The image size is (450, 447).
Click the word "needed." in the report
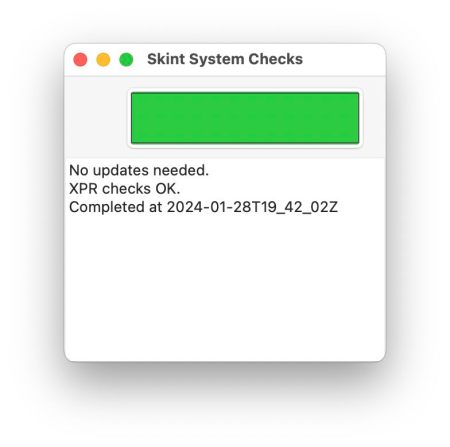(181, 170)
